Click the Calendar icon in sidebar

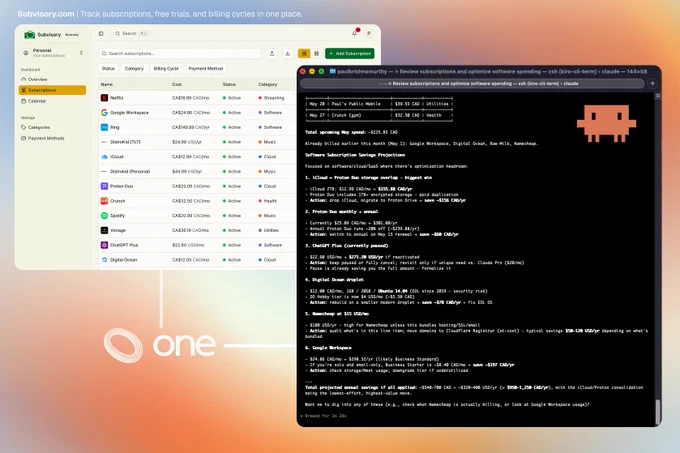(23, 101)
